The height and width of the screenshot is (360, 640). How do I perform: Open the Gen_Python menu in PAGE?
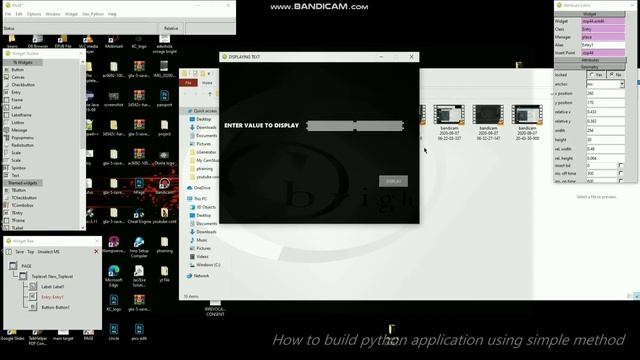tap(93, 14)
